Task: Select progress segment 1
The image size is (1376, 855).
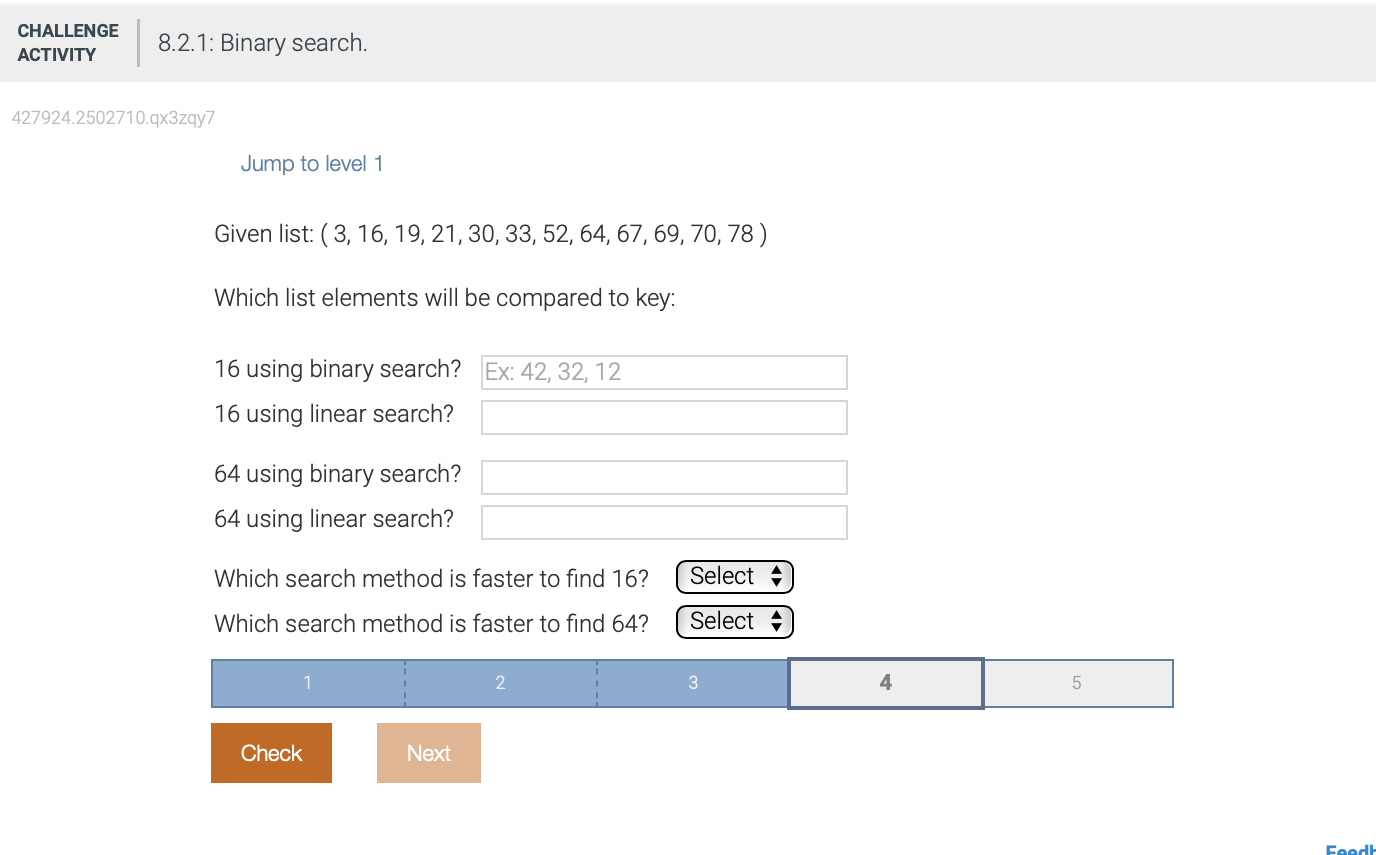Action: point(307,683)
